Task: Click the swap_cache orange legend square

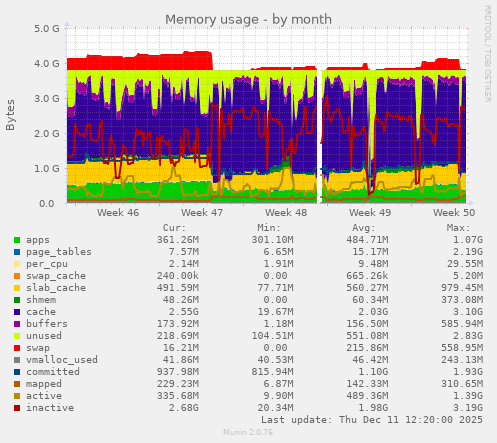Action: coord(17,276)
